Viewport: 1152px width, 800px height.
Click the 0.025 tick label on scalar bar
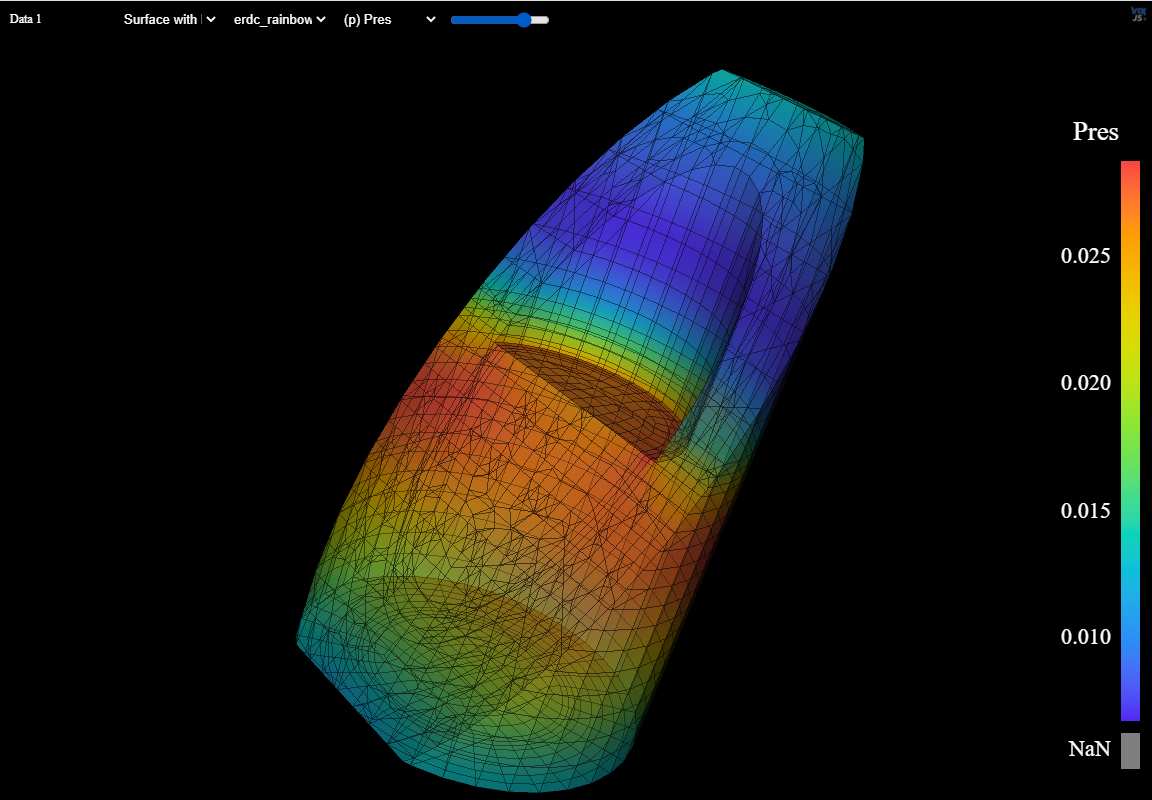point(1085,256)
